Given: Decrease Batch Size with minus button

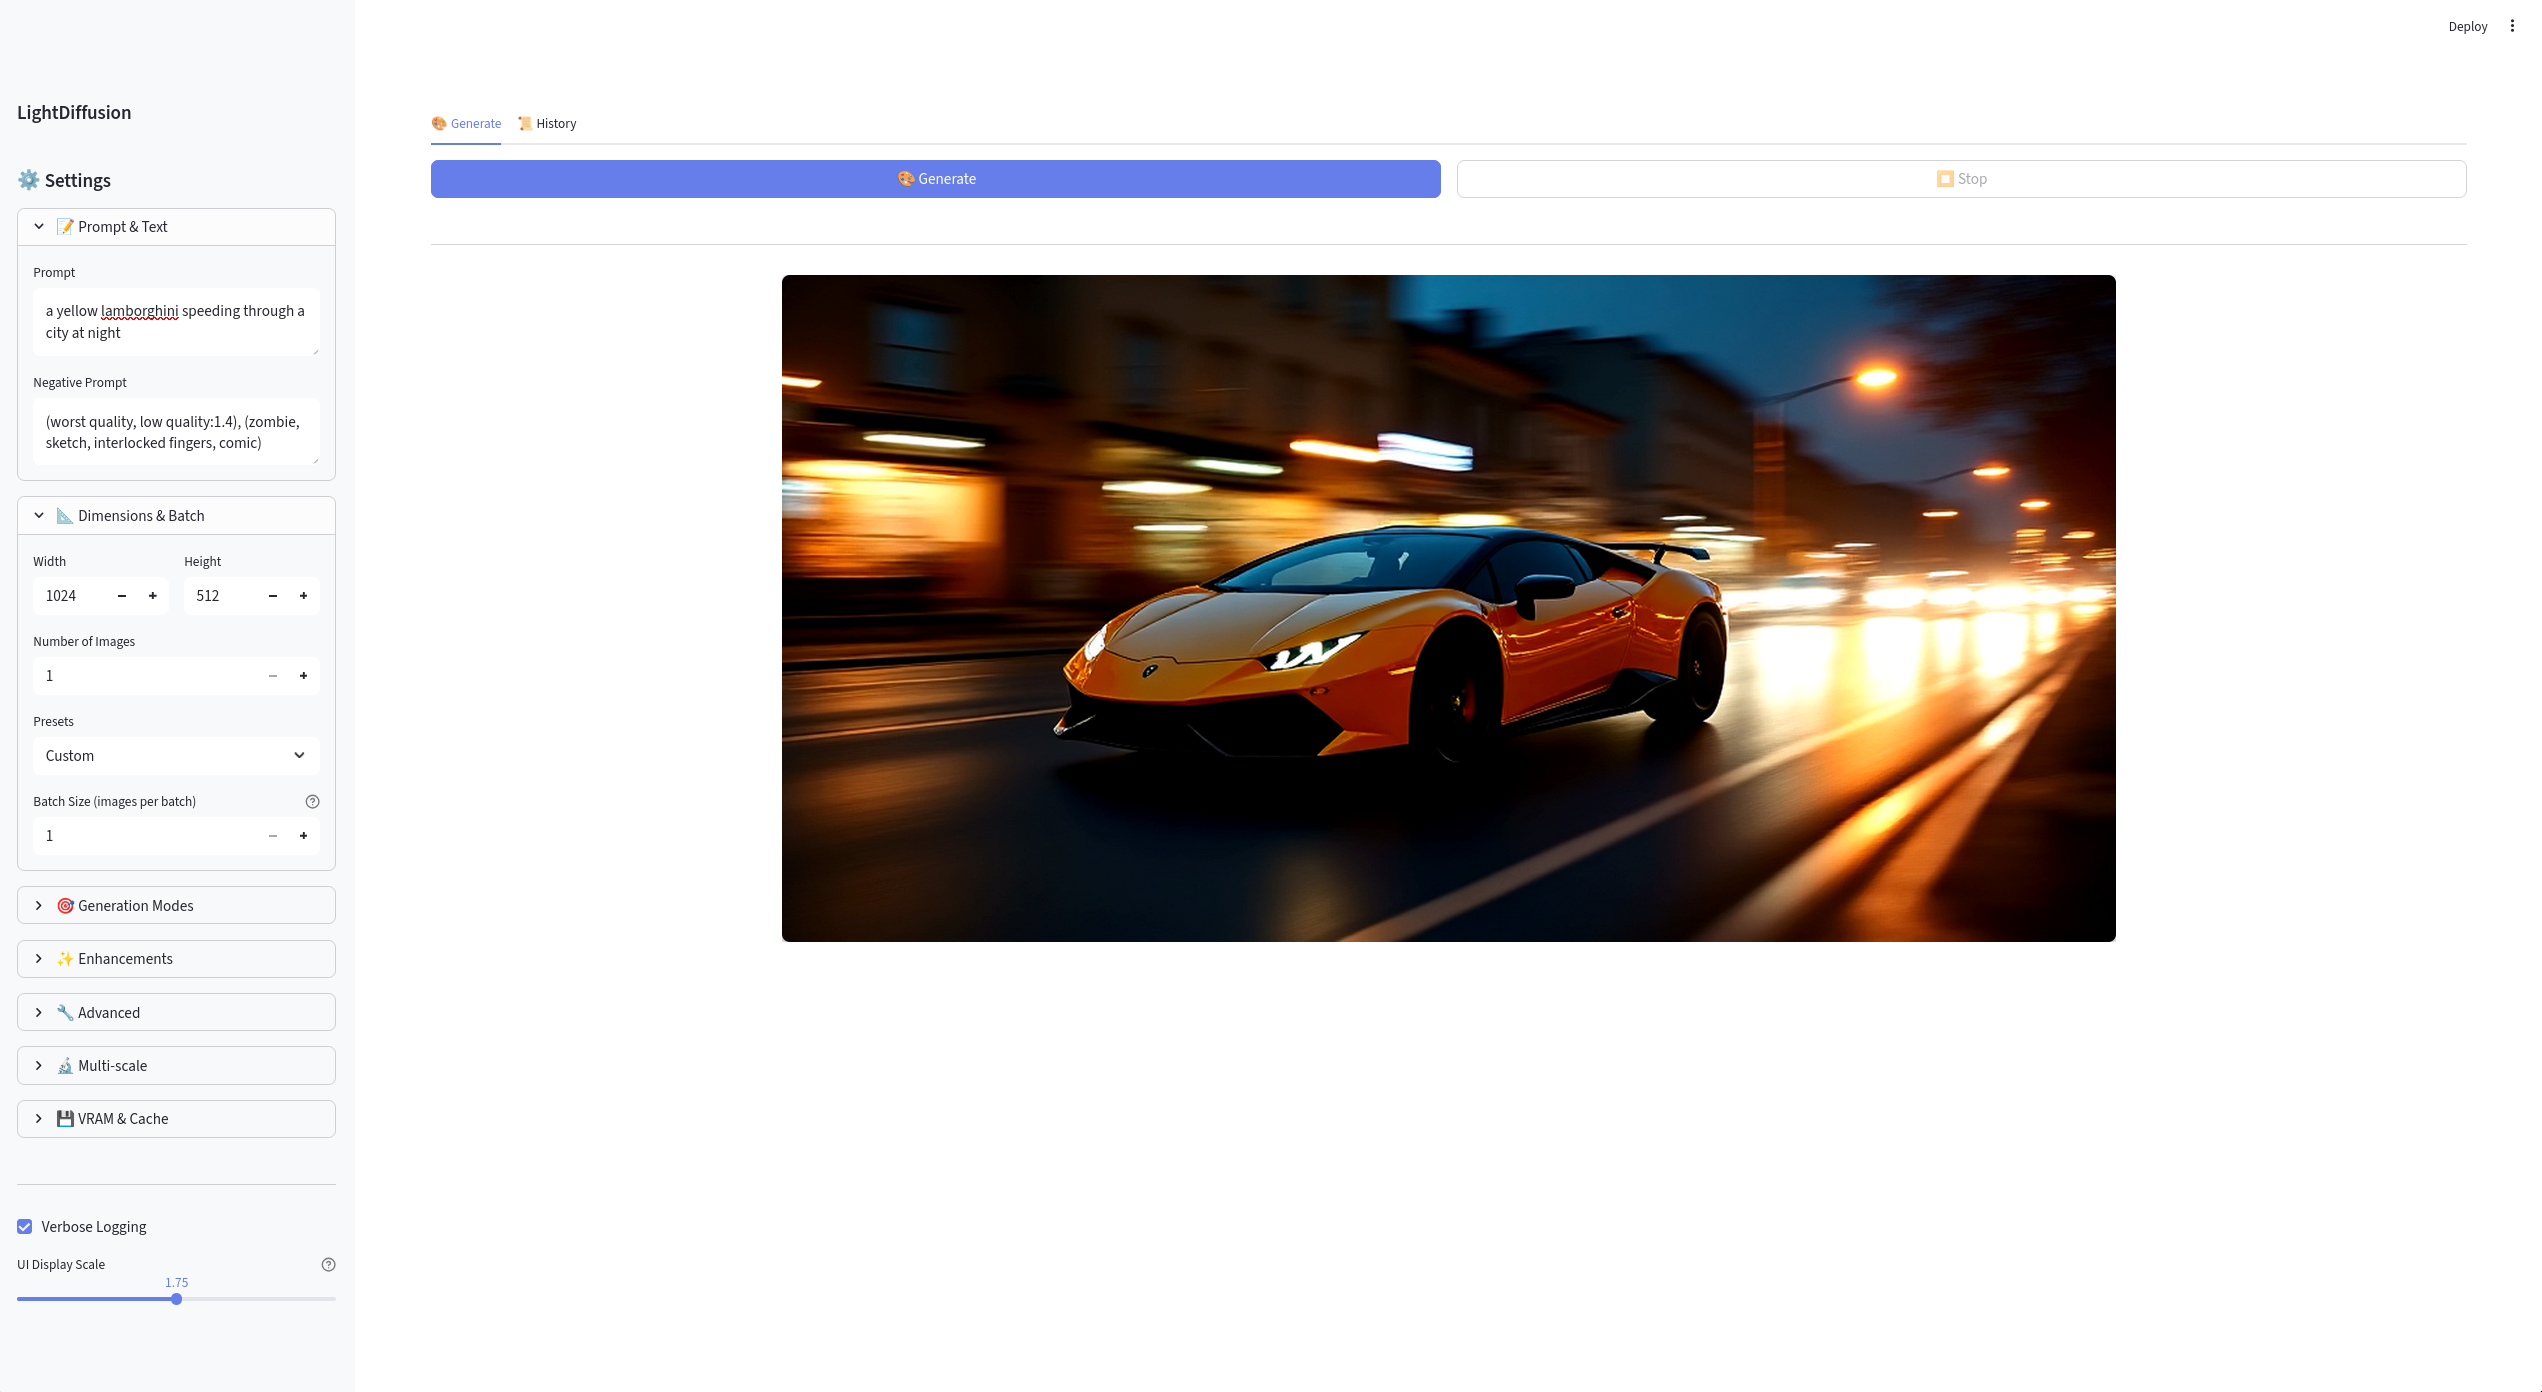Looking at the screenshot, I should [x=273, y=836].
